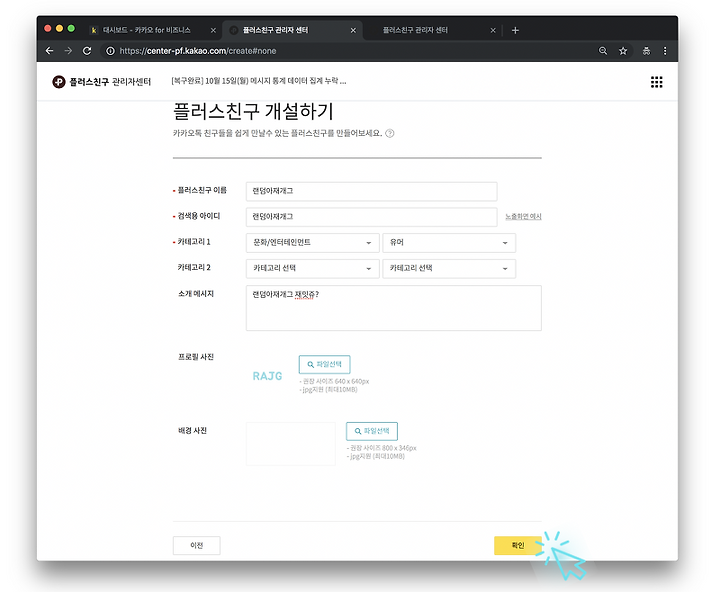720x592 pixels.
Task: Click the macOS red close window button
Action: (48, 28)
